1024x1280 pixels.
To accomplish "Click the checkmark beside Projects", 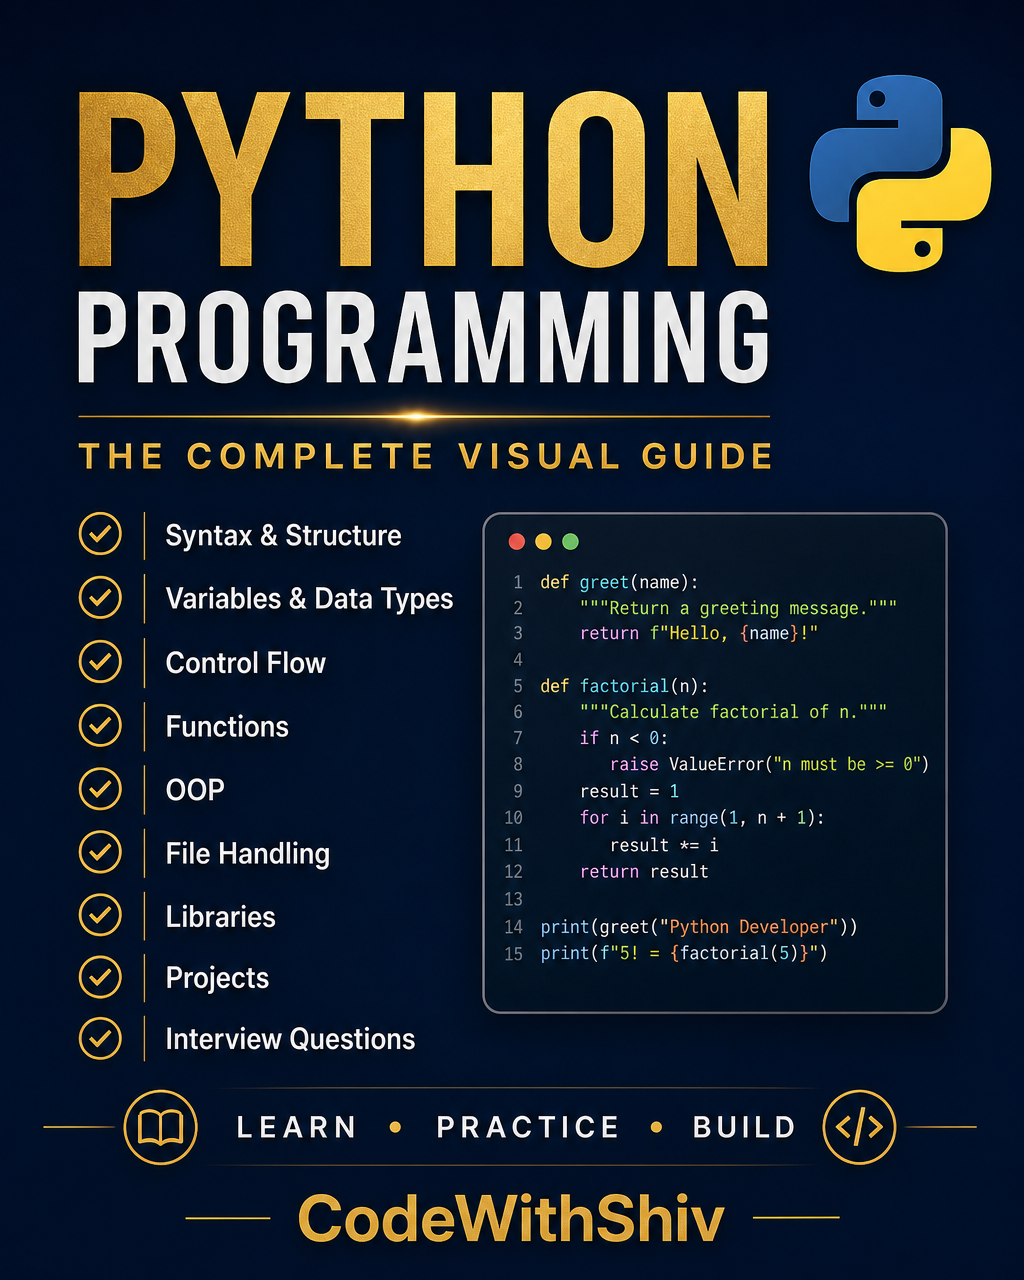I will tap(100, 977).
